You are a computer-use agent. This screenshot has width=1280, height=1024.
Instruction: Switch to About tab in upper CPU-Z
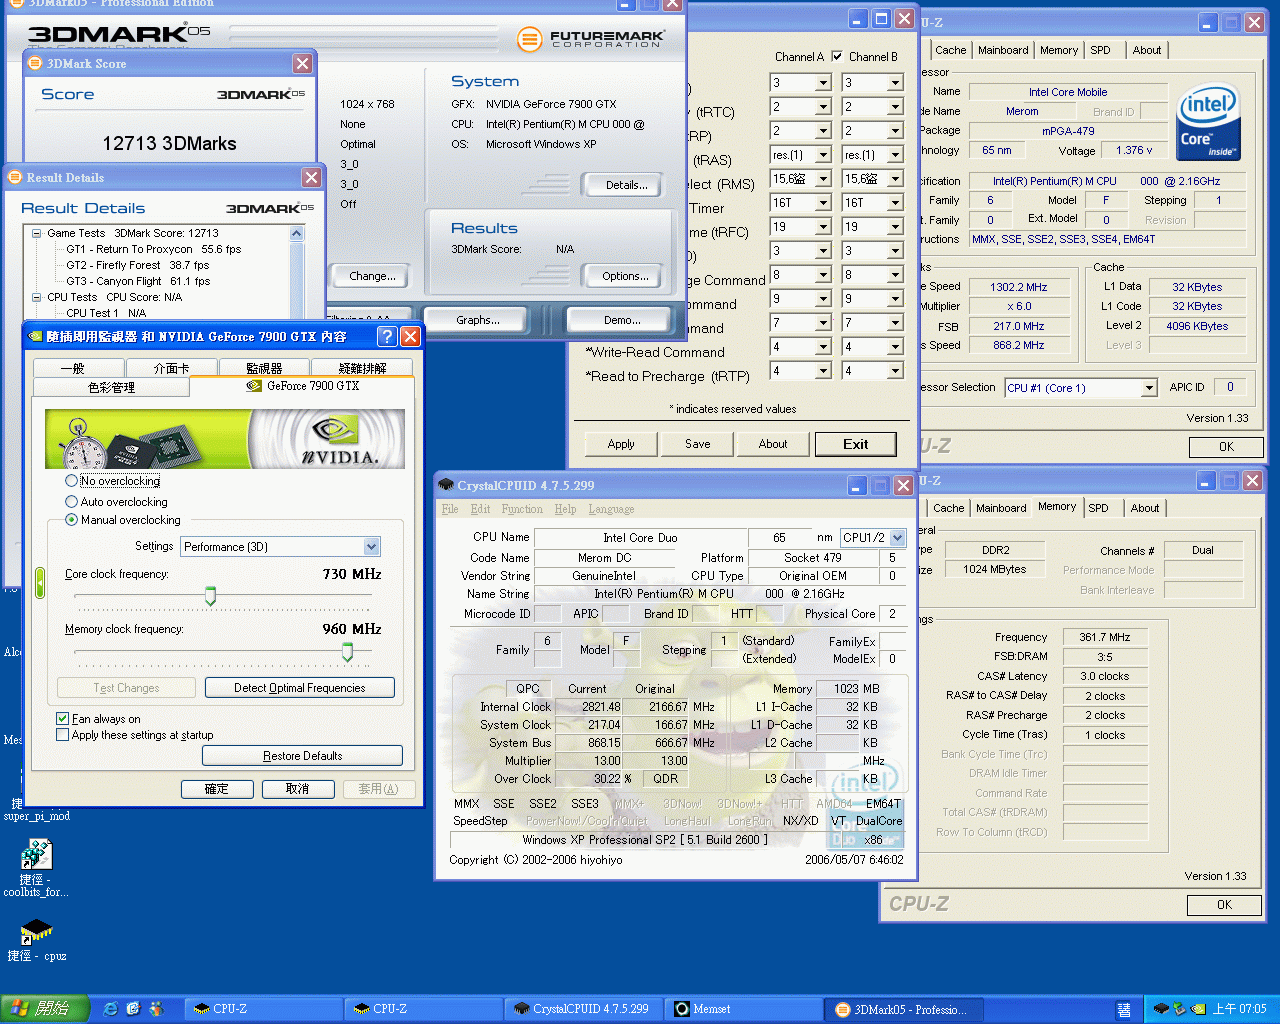coord(1147,50)
